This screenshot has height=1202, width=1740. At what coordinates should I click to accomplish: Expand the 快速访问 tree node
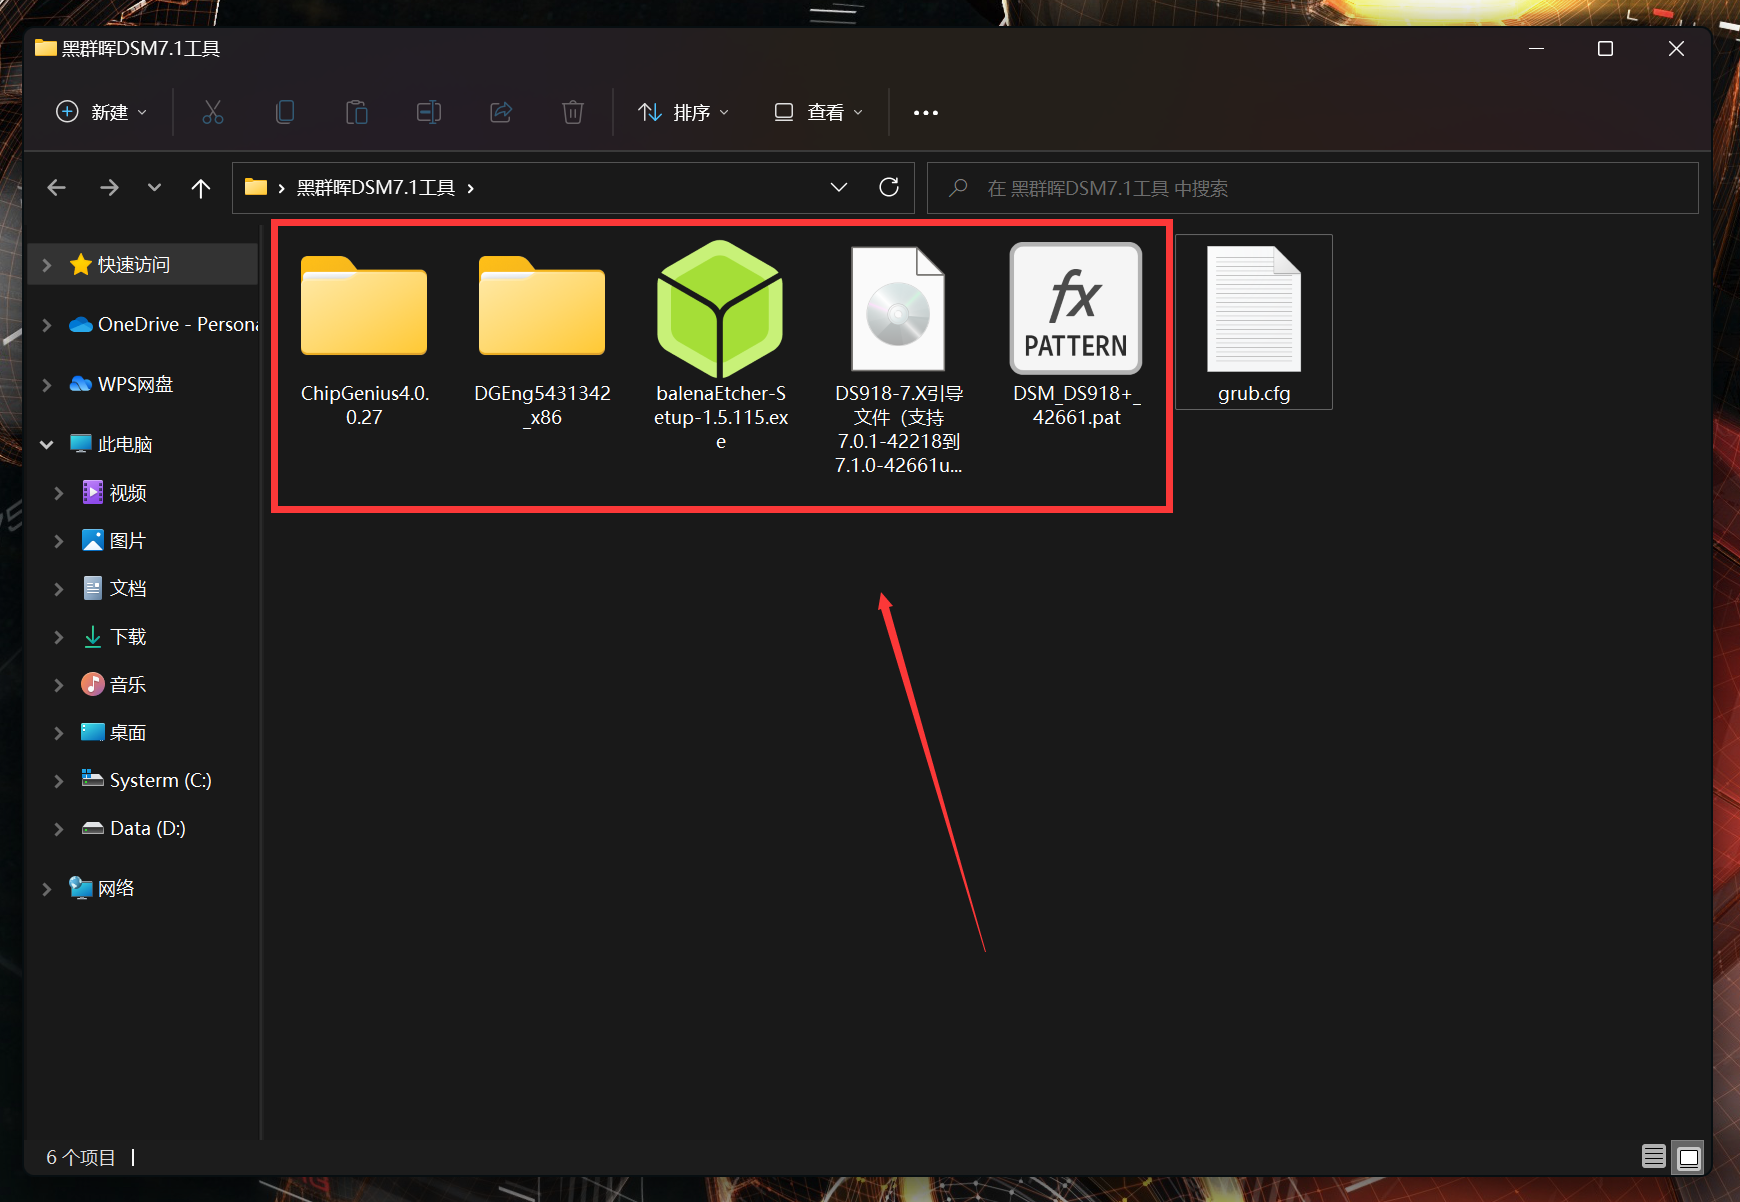tap(46, 265)
